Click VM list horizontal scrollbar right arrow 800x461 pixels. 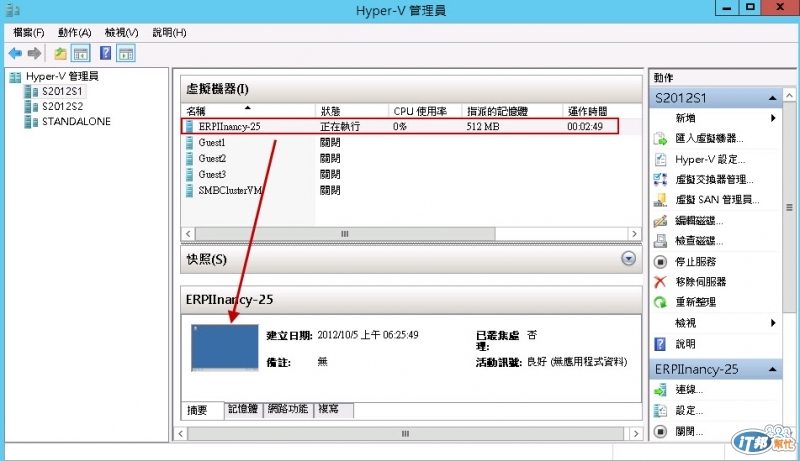coord(634,234)
